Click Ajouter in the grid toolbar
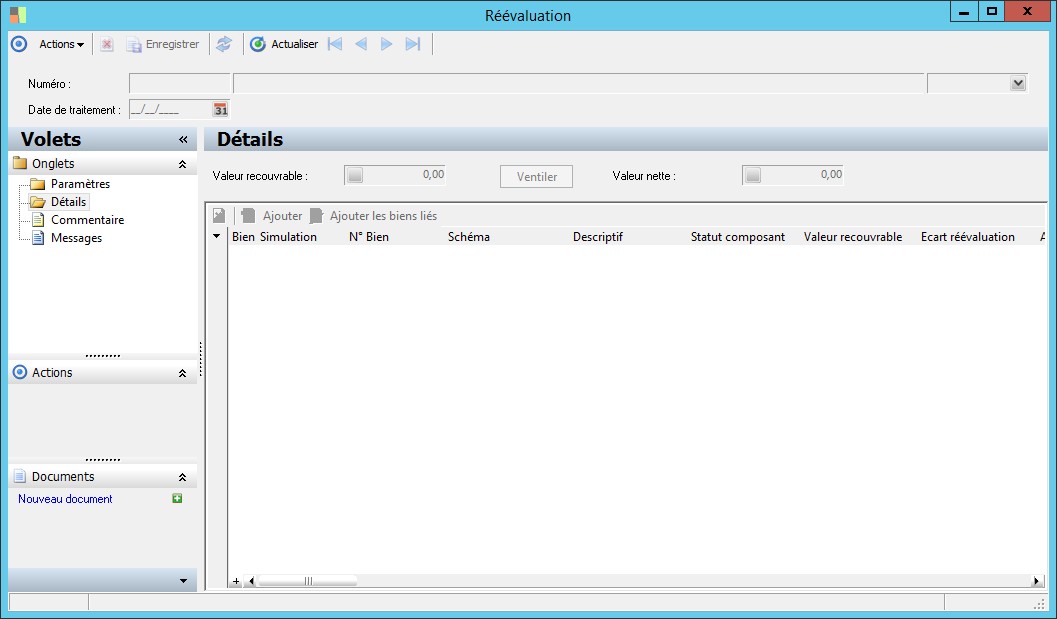Viewport: 1057px width, 619px height. [272, 216]
